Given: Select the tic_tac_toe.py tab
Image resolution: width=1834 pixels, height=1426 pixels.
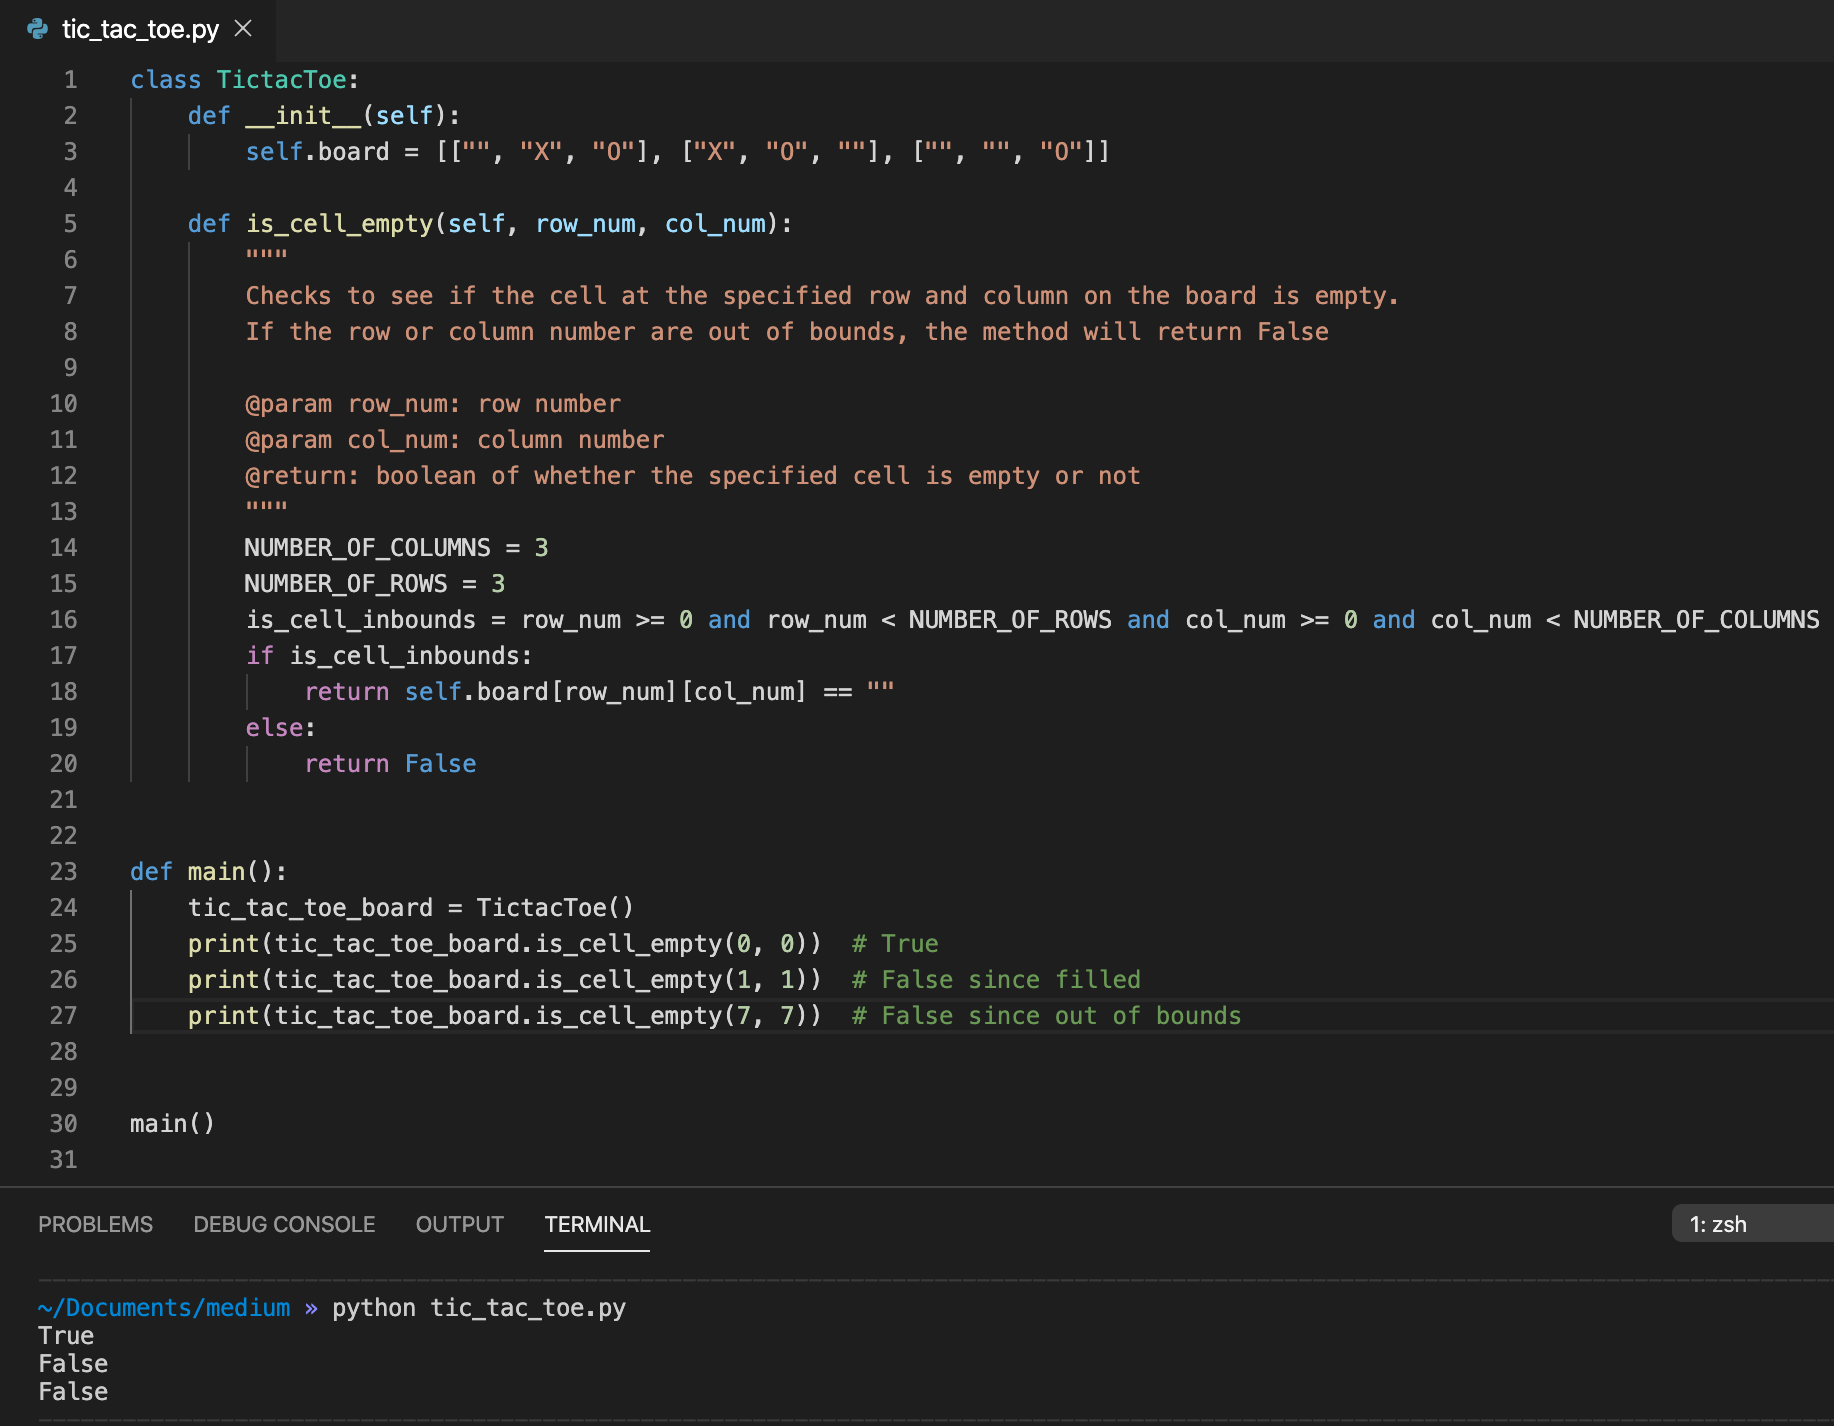Looking at the screenshot, I should point(139,29).
